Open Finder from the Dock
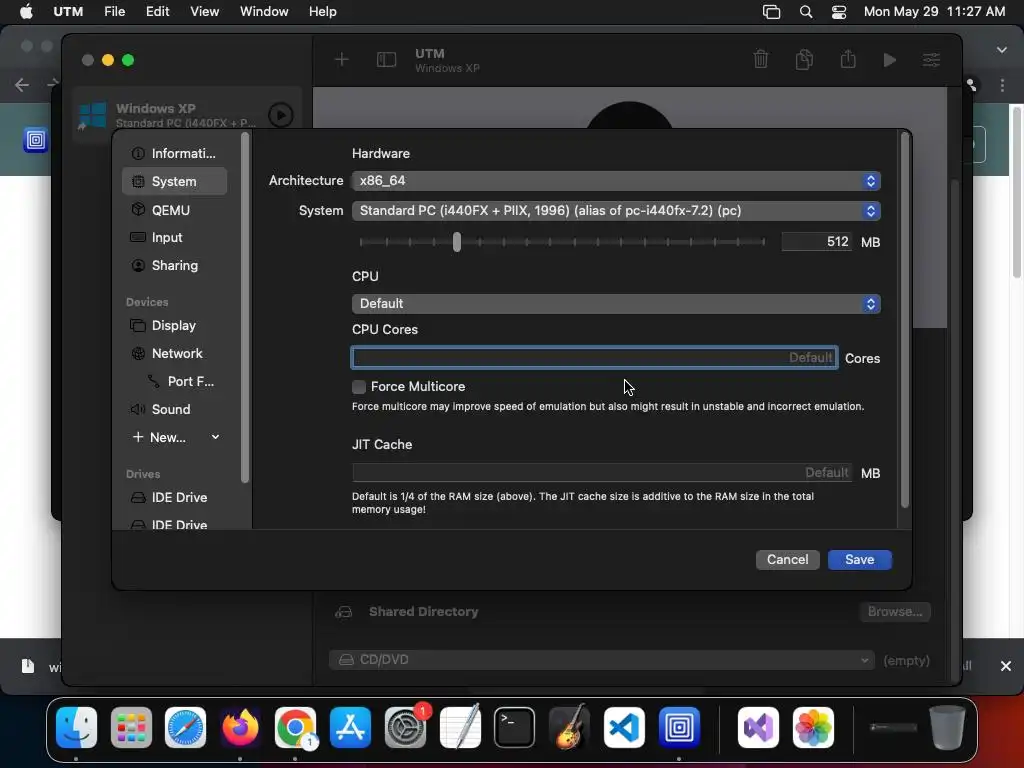Image resolution: width=1024 pixels, height=768 pixels. coord(76,727)
